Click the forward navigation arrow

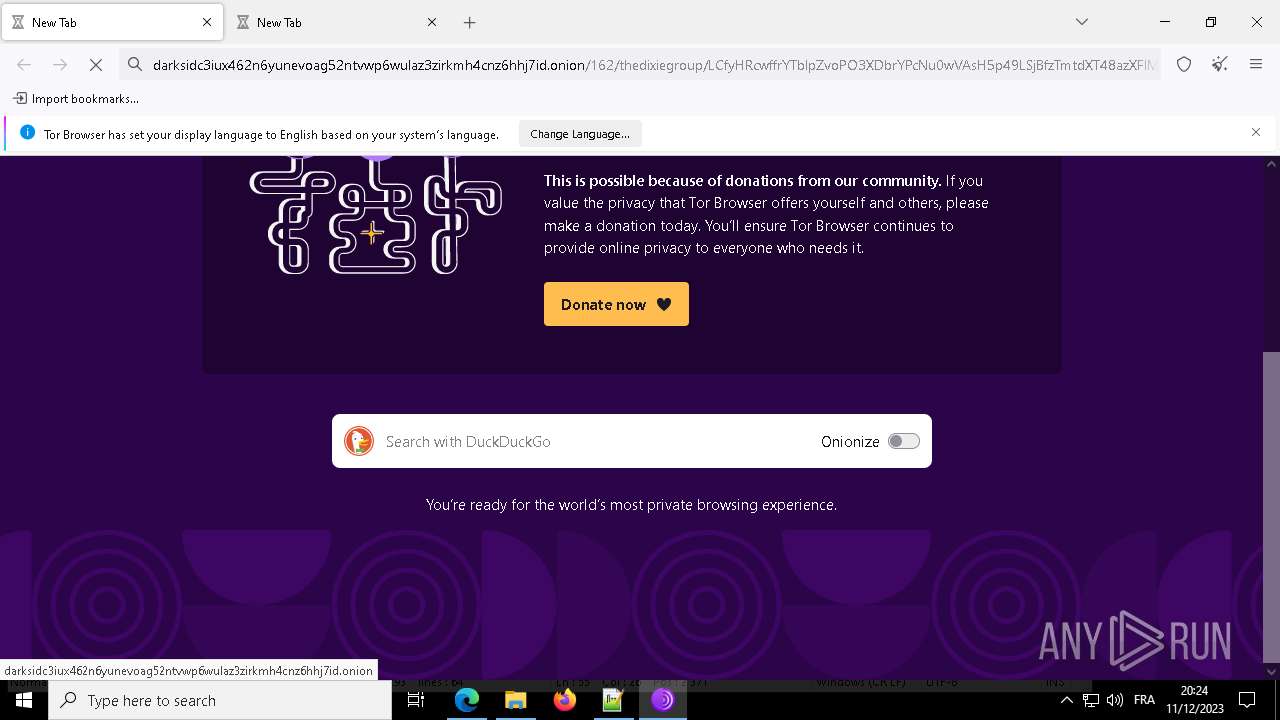click(x=60, y=65)
